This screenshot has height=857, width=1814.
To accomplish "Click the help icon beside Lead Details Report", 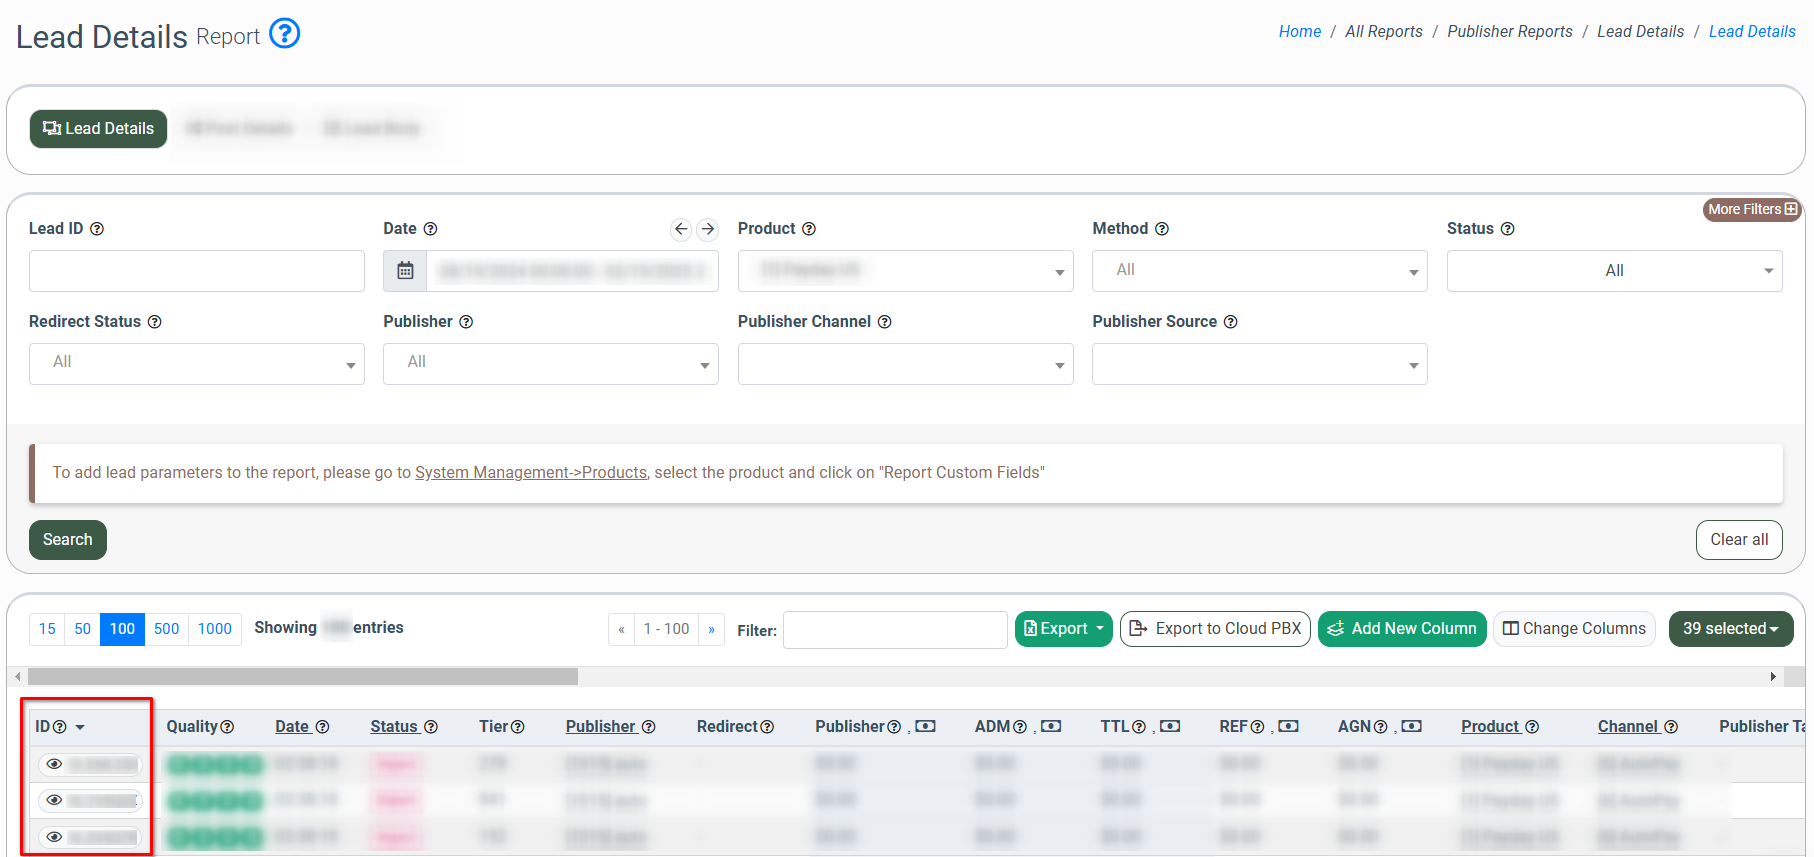I will click(285, 34).
